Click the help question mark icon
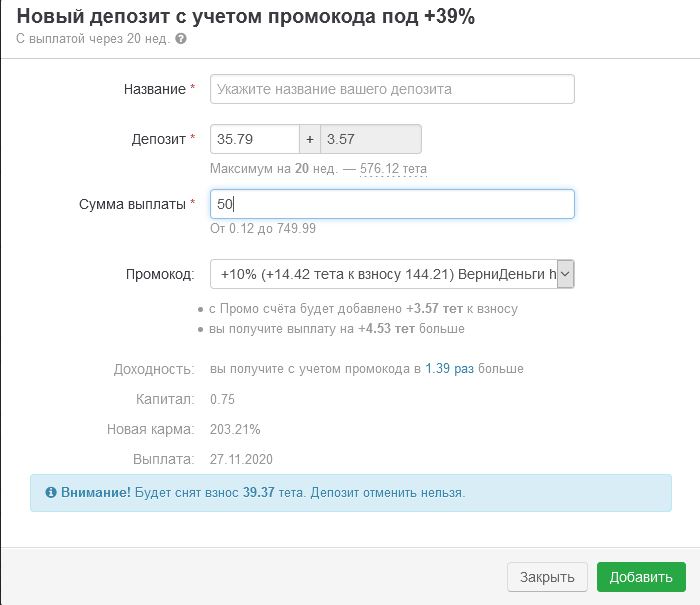 coord(181,39)
